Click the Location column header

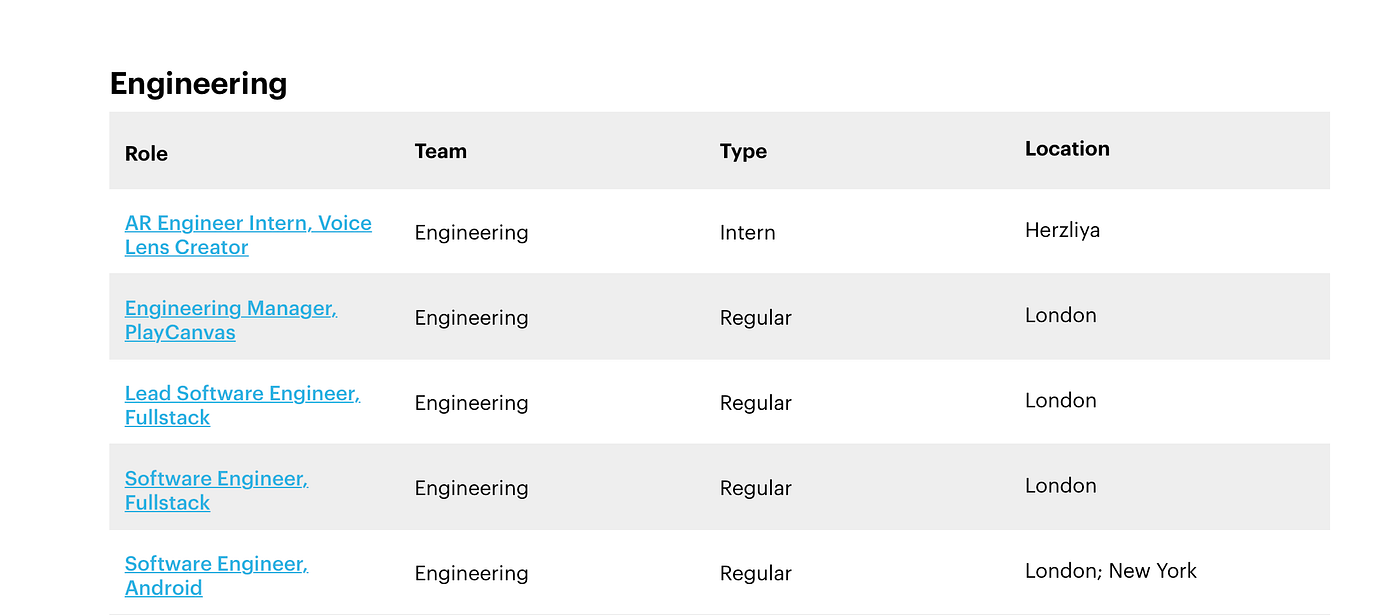[x=1067, y=148]
